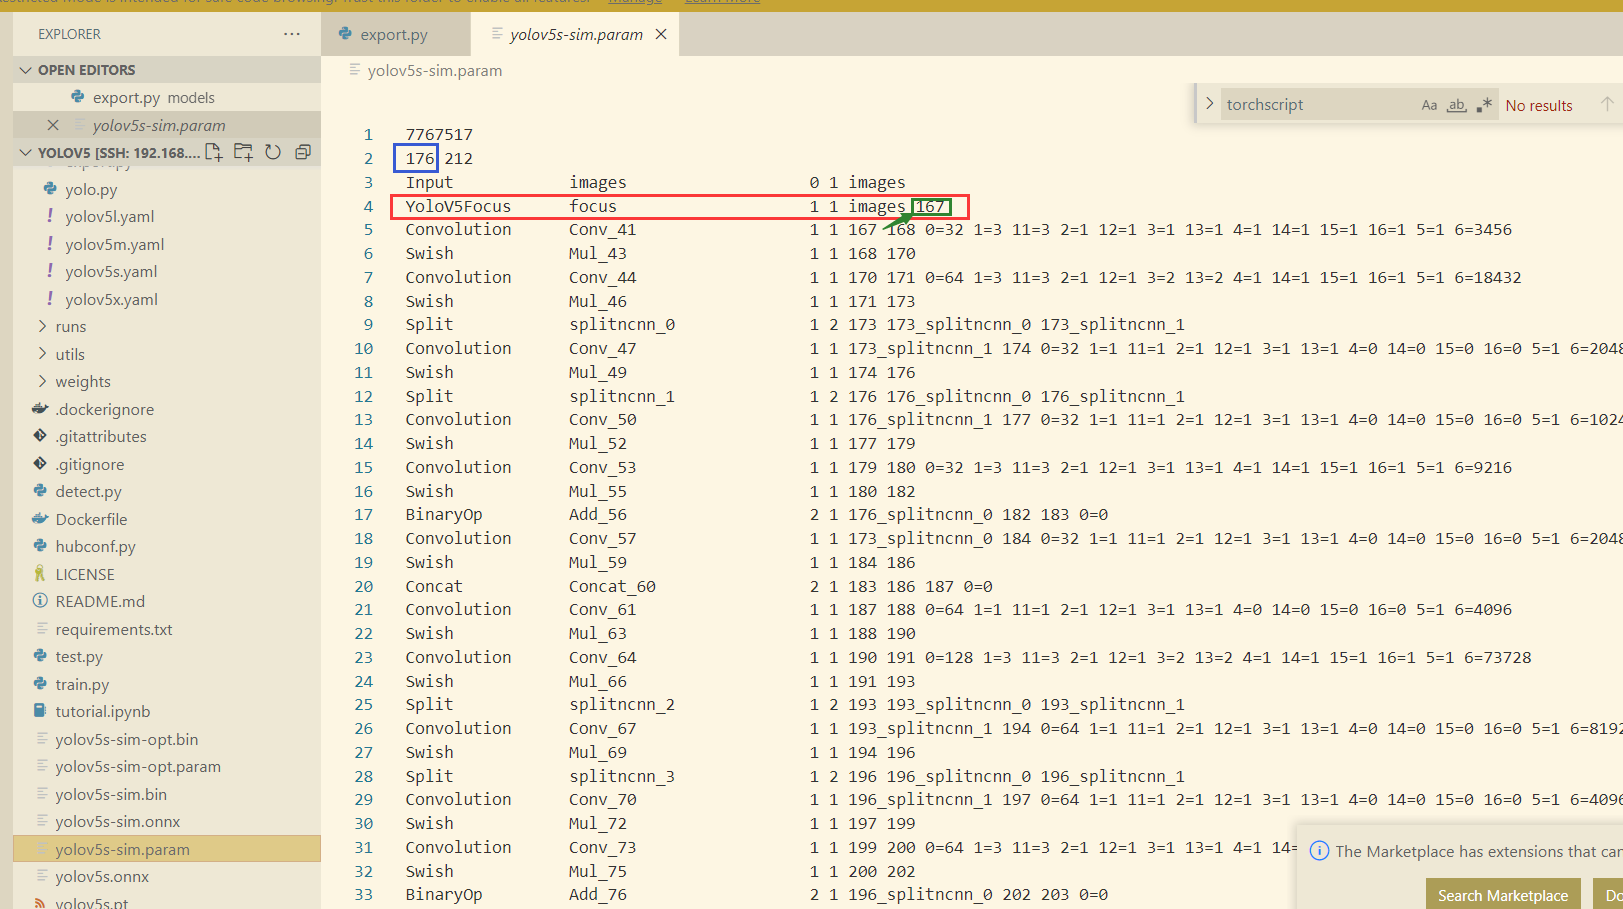The width and height of the screenshot is (1623, 909).
Task: Open yolov5s-sim.onnx file
Action: coord(118,821)
